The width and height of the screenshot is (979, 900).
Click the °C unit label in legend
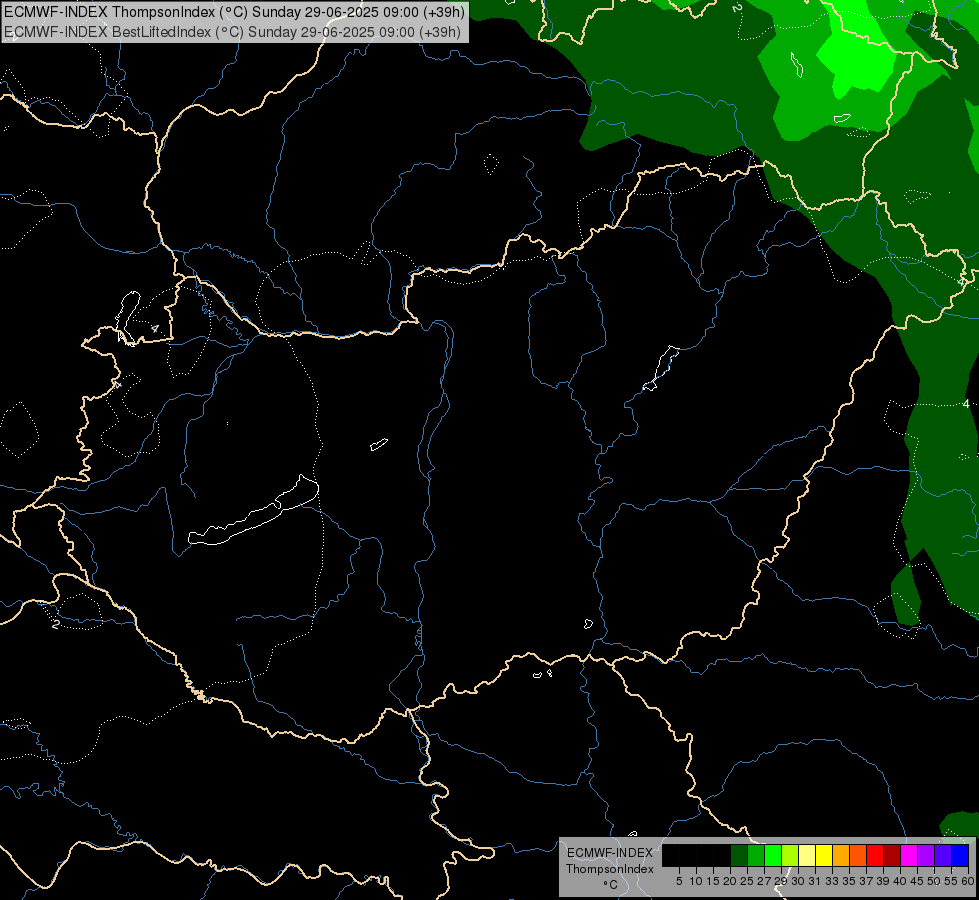(610, 884)
